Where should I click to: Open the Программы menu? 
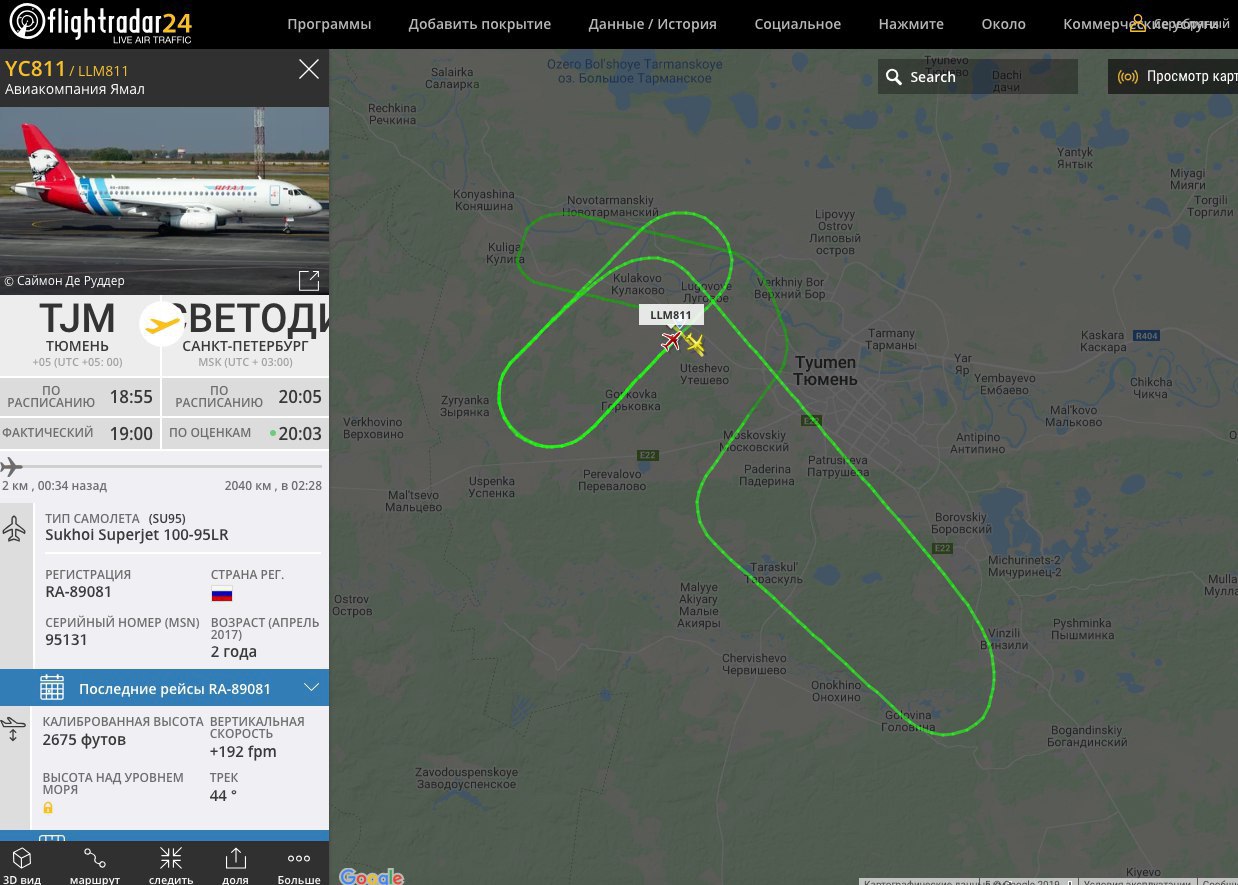click(329, 24)
